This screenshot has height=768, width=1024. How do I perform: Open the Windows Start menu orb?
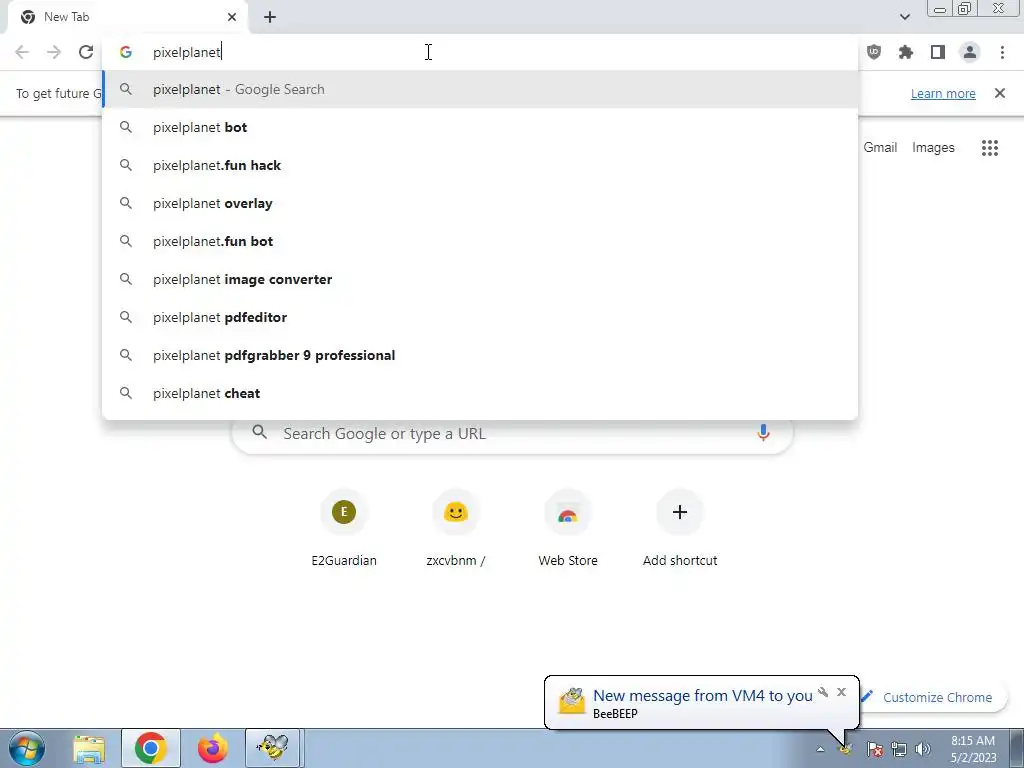[27, 748]
